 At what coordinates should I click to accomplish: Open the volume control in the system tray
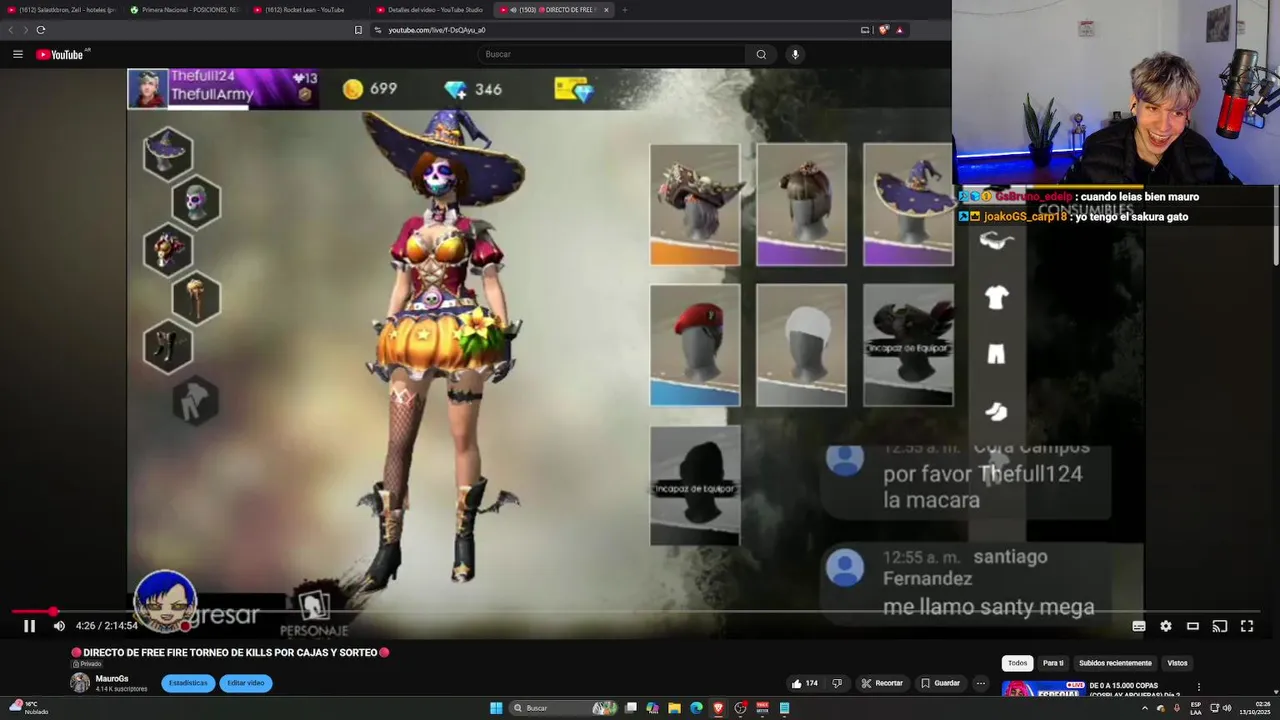click(x=1227, y=708)
